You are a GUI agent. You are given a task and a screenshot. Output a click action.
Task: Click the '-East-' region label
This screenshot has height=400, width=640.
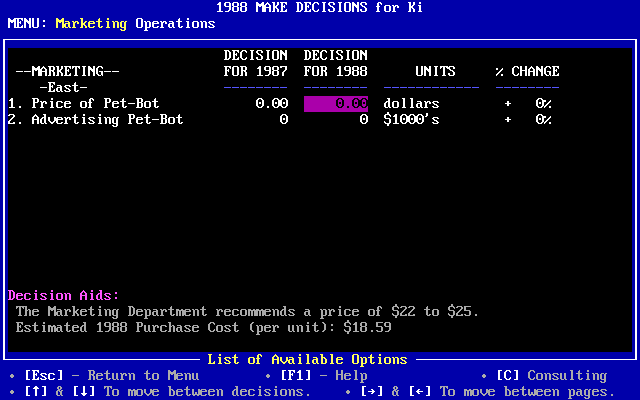(x=63, y=88)
